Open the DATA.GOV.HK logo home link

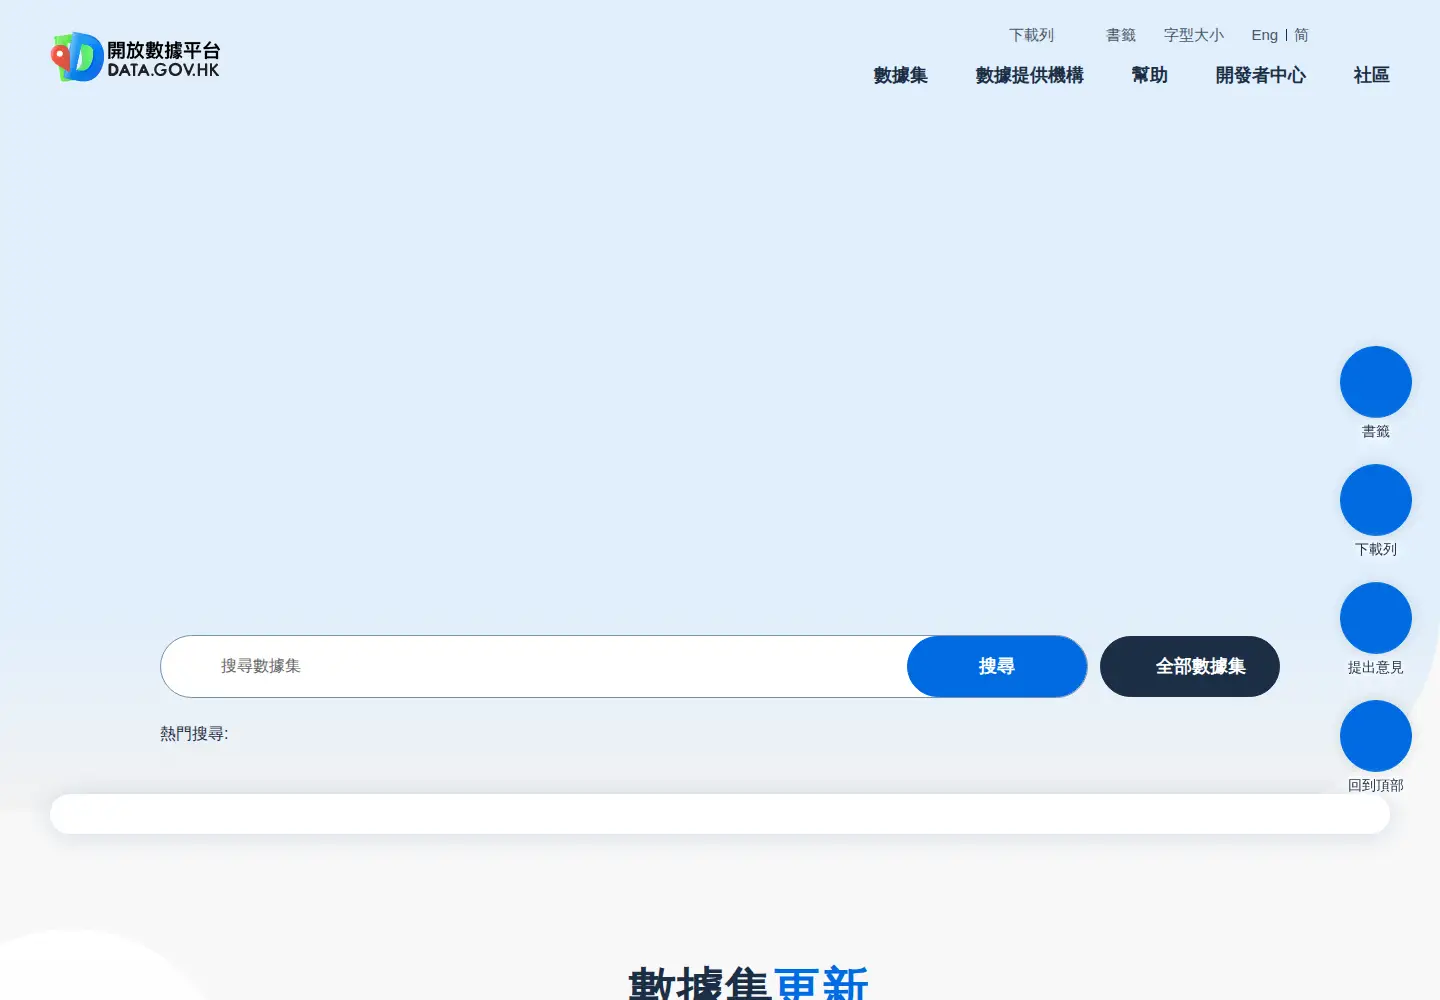click(x=135, y=58)
